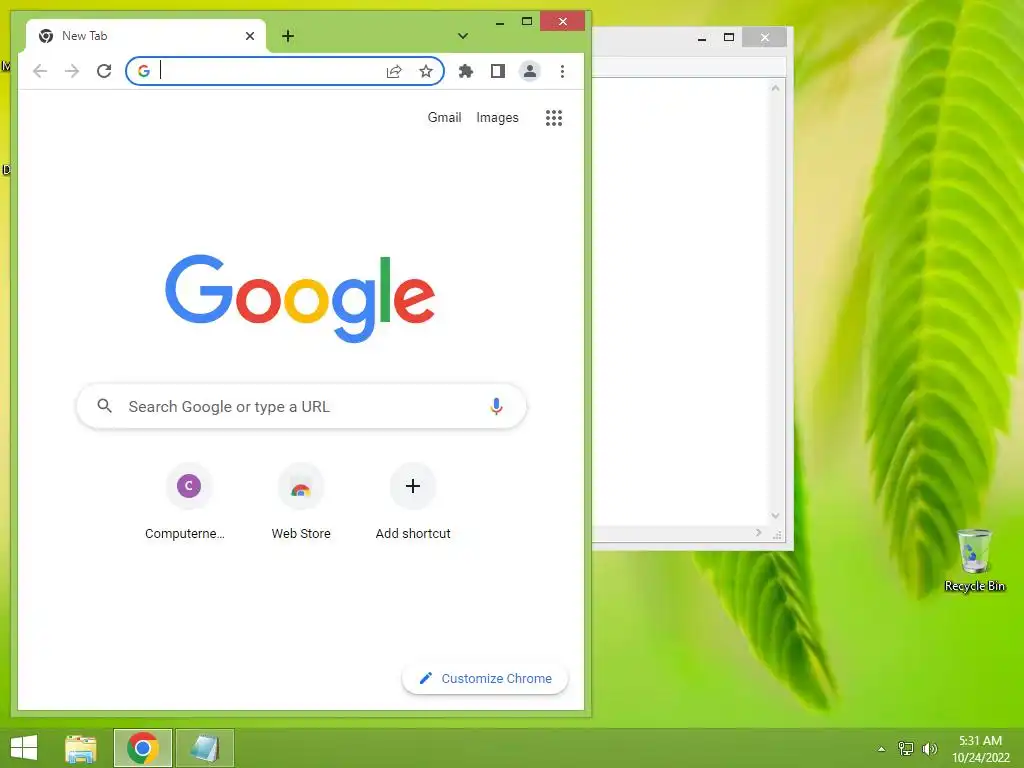Viewport: 1024px width, 768px height.
Task: Open the profile avatar menu
Action: tap(530, 71)
